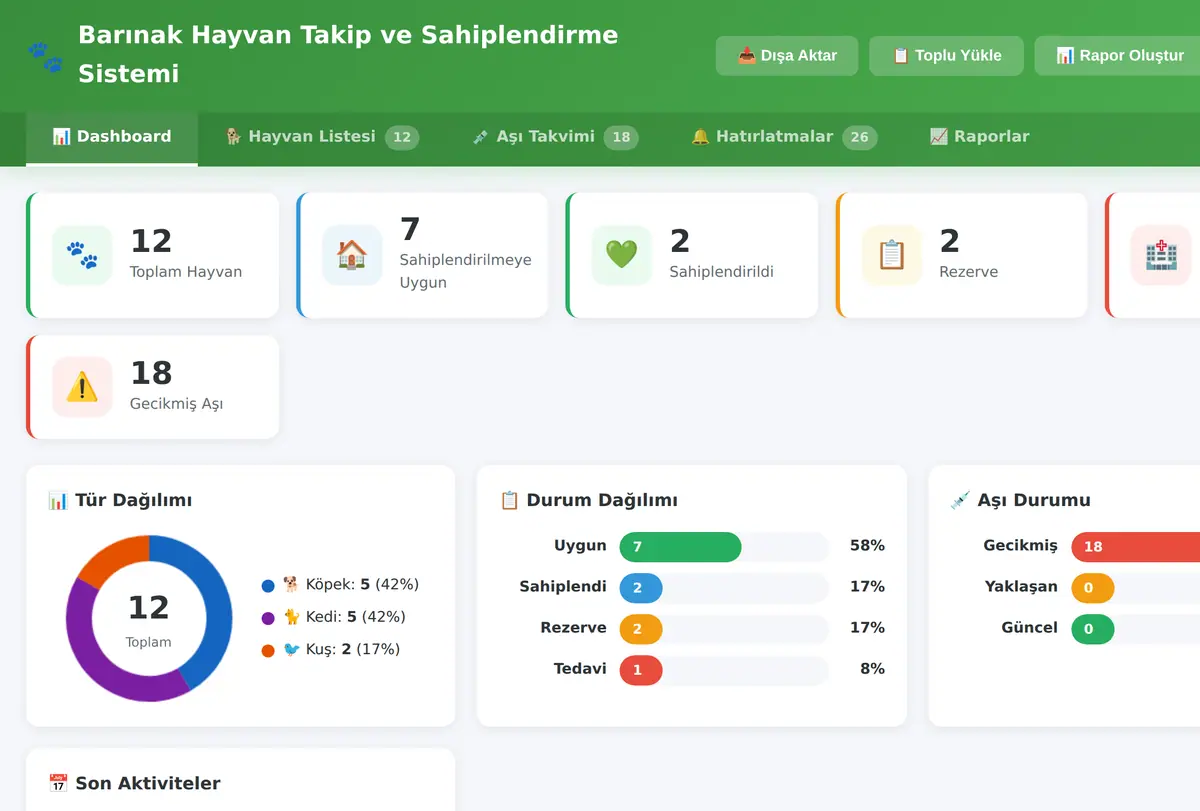
Task: Click the 'Toplam Hayvan' card label
Action: [x=186, y=272]
